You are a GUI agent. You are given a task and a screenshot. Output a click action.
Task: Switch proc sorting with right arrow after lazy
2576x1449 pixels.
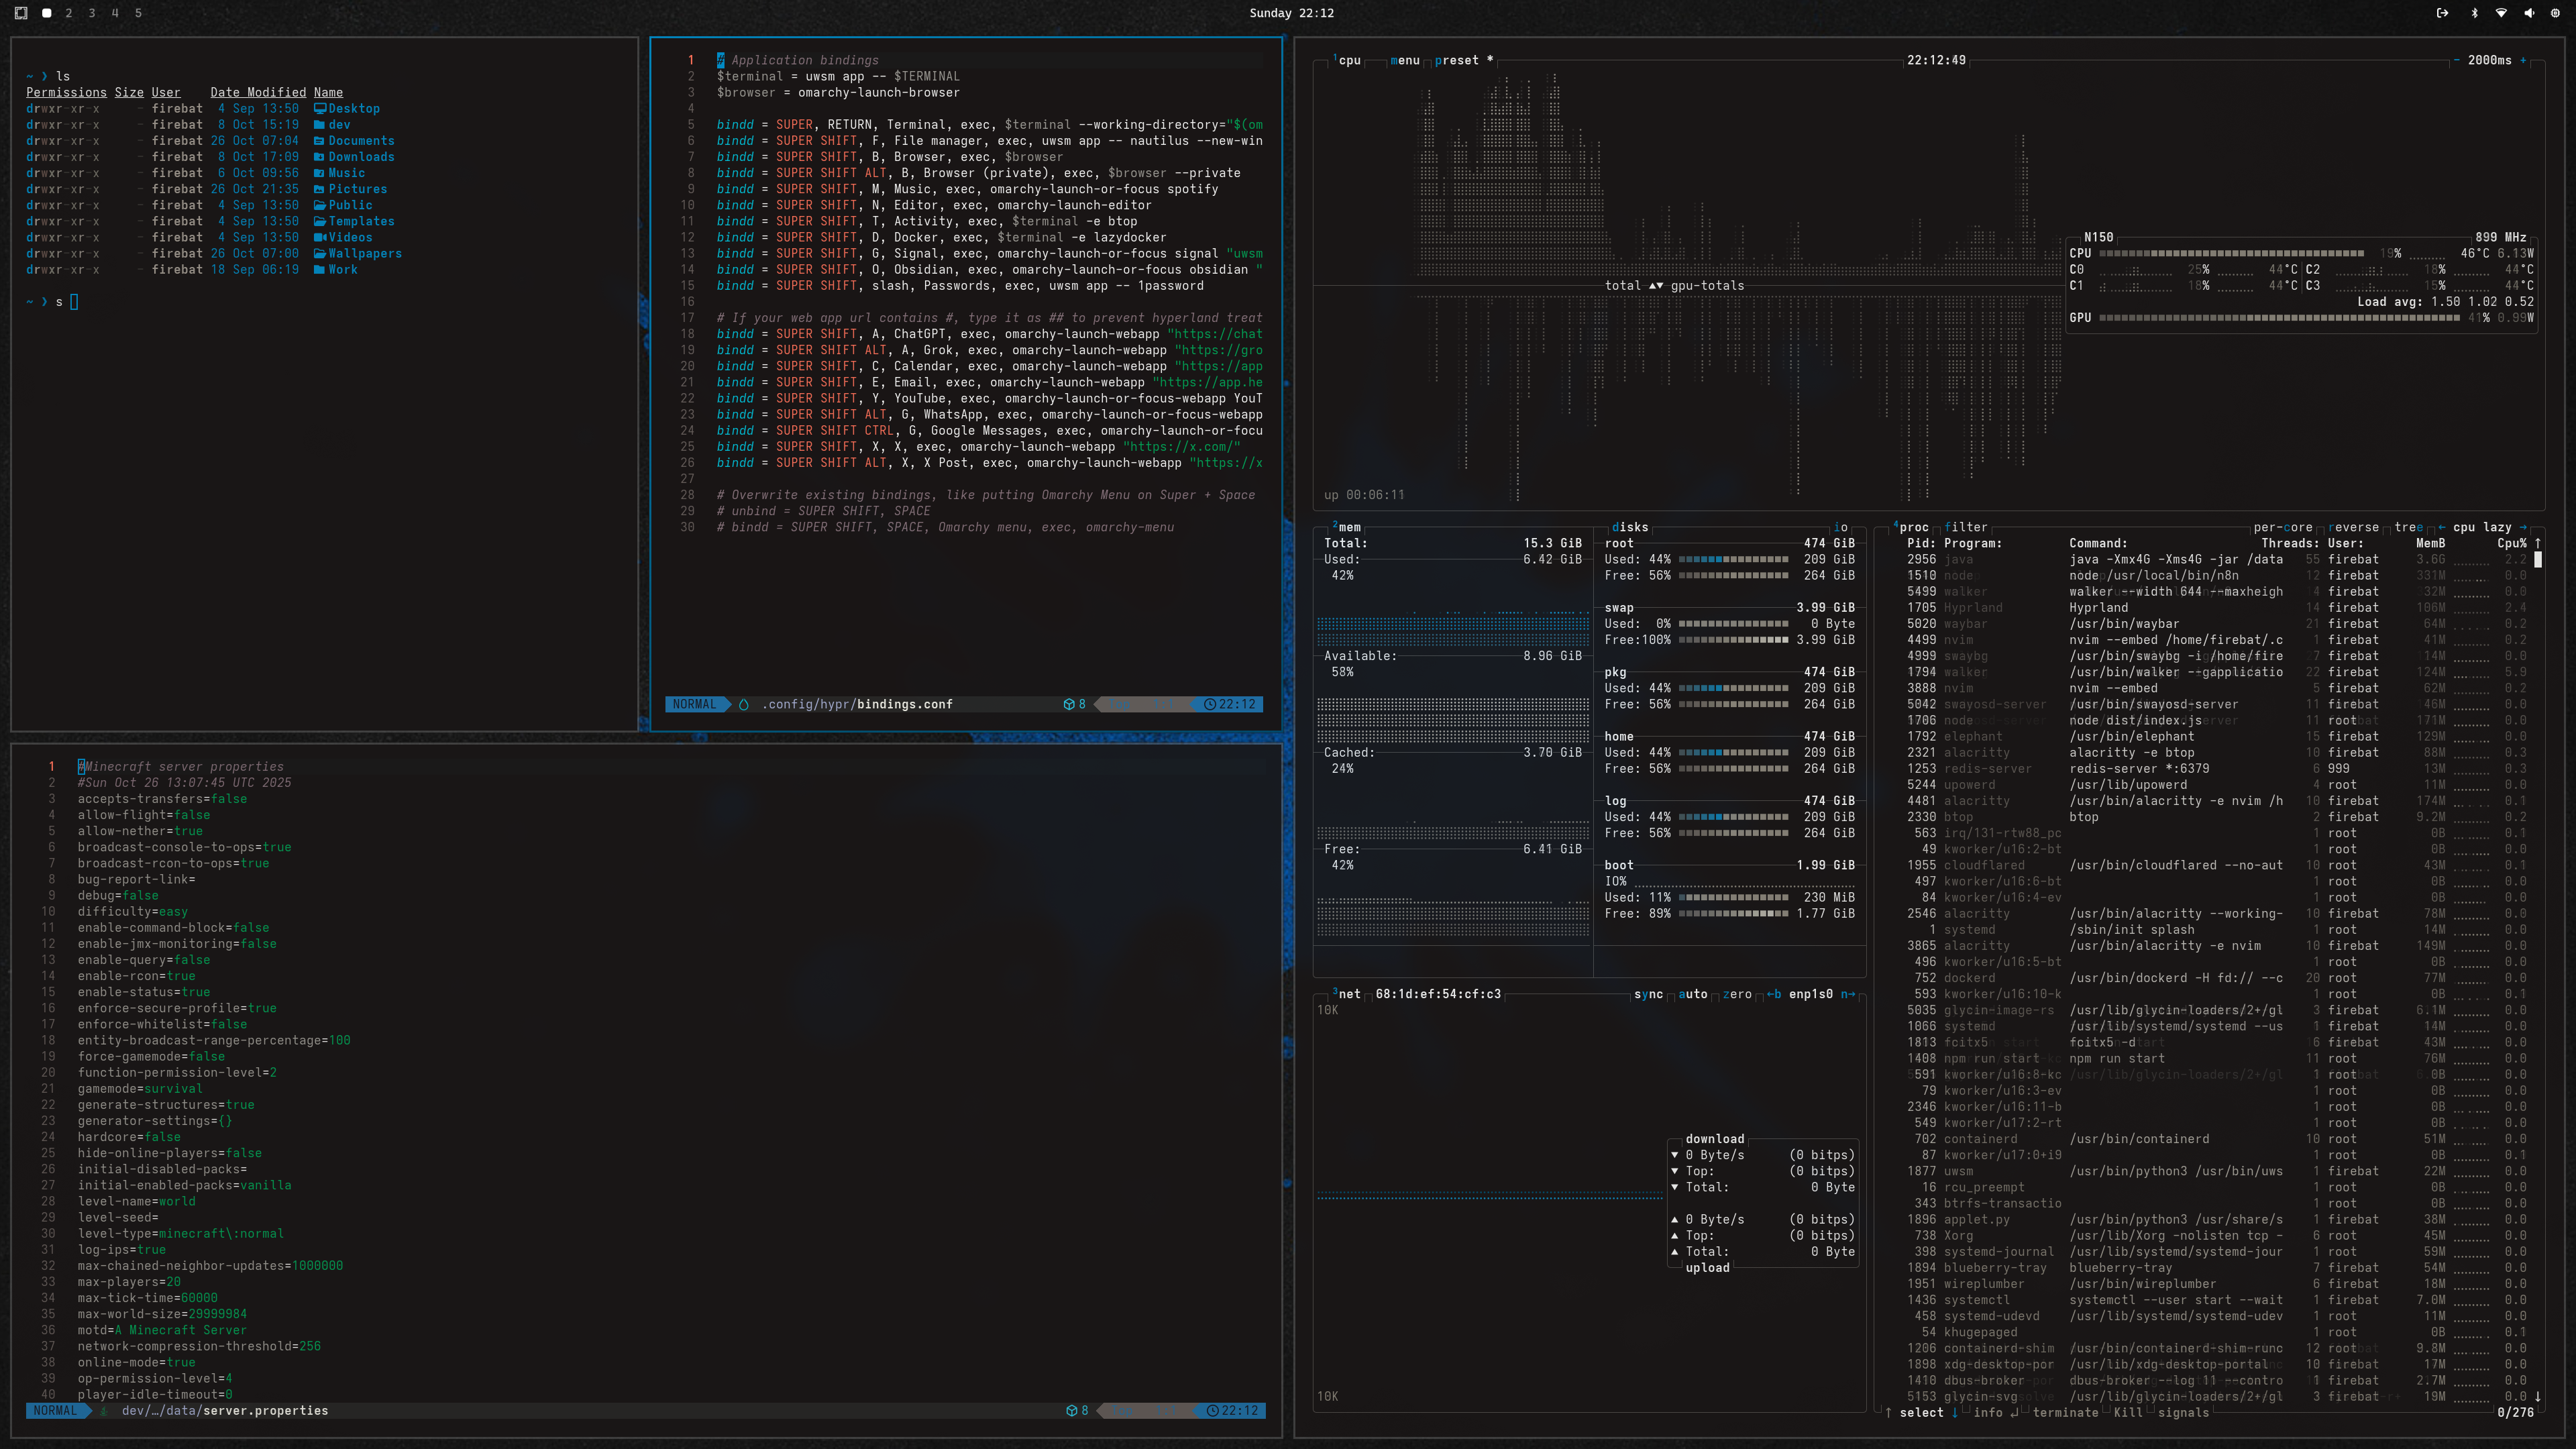point(2523,527)
